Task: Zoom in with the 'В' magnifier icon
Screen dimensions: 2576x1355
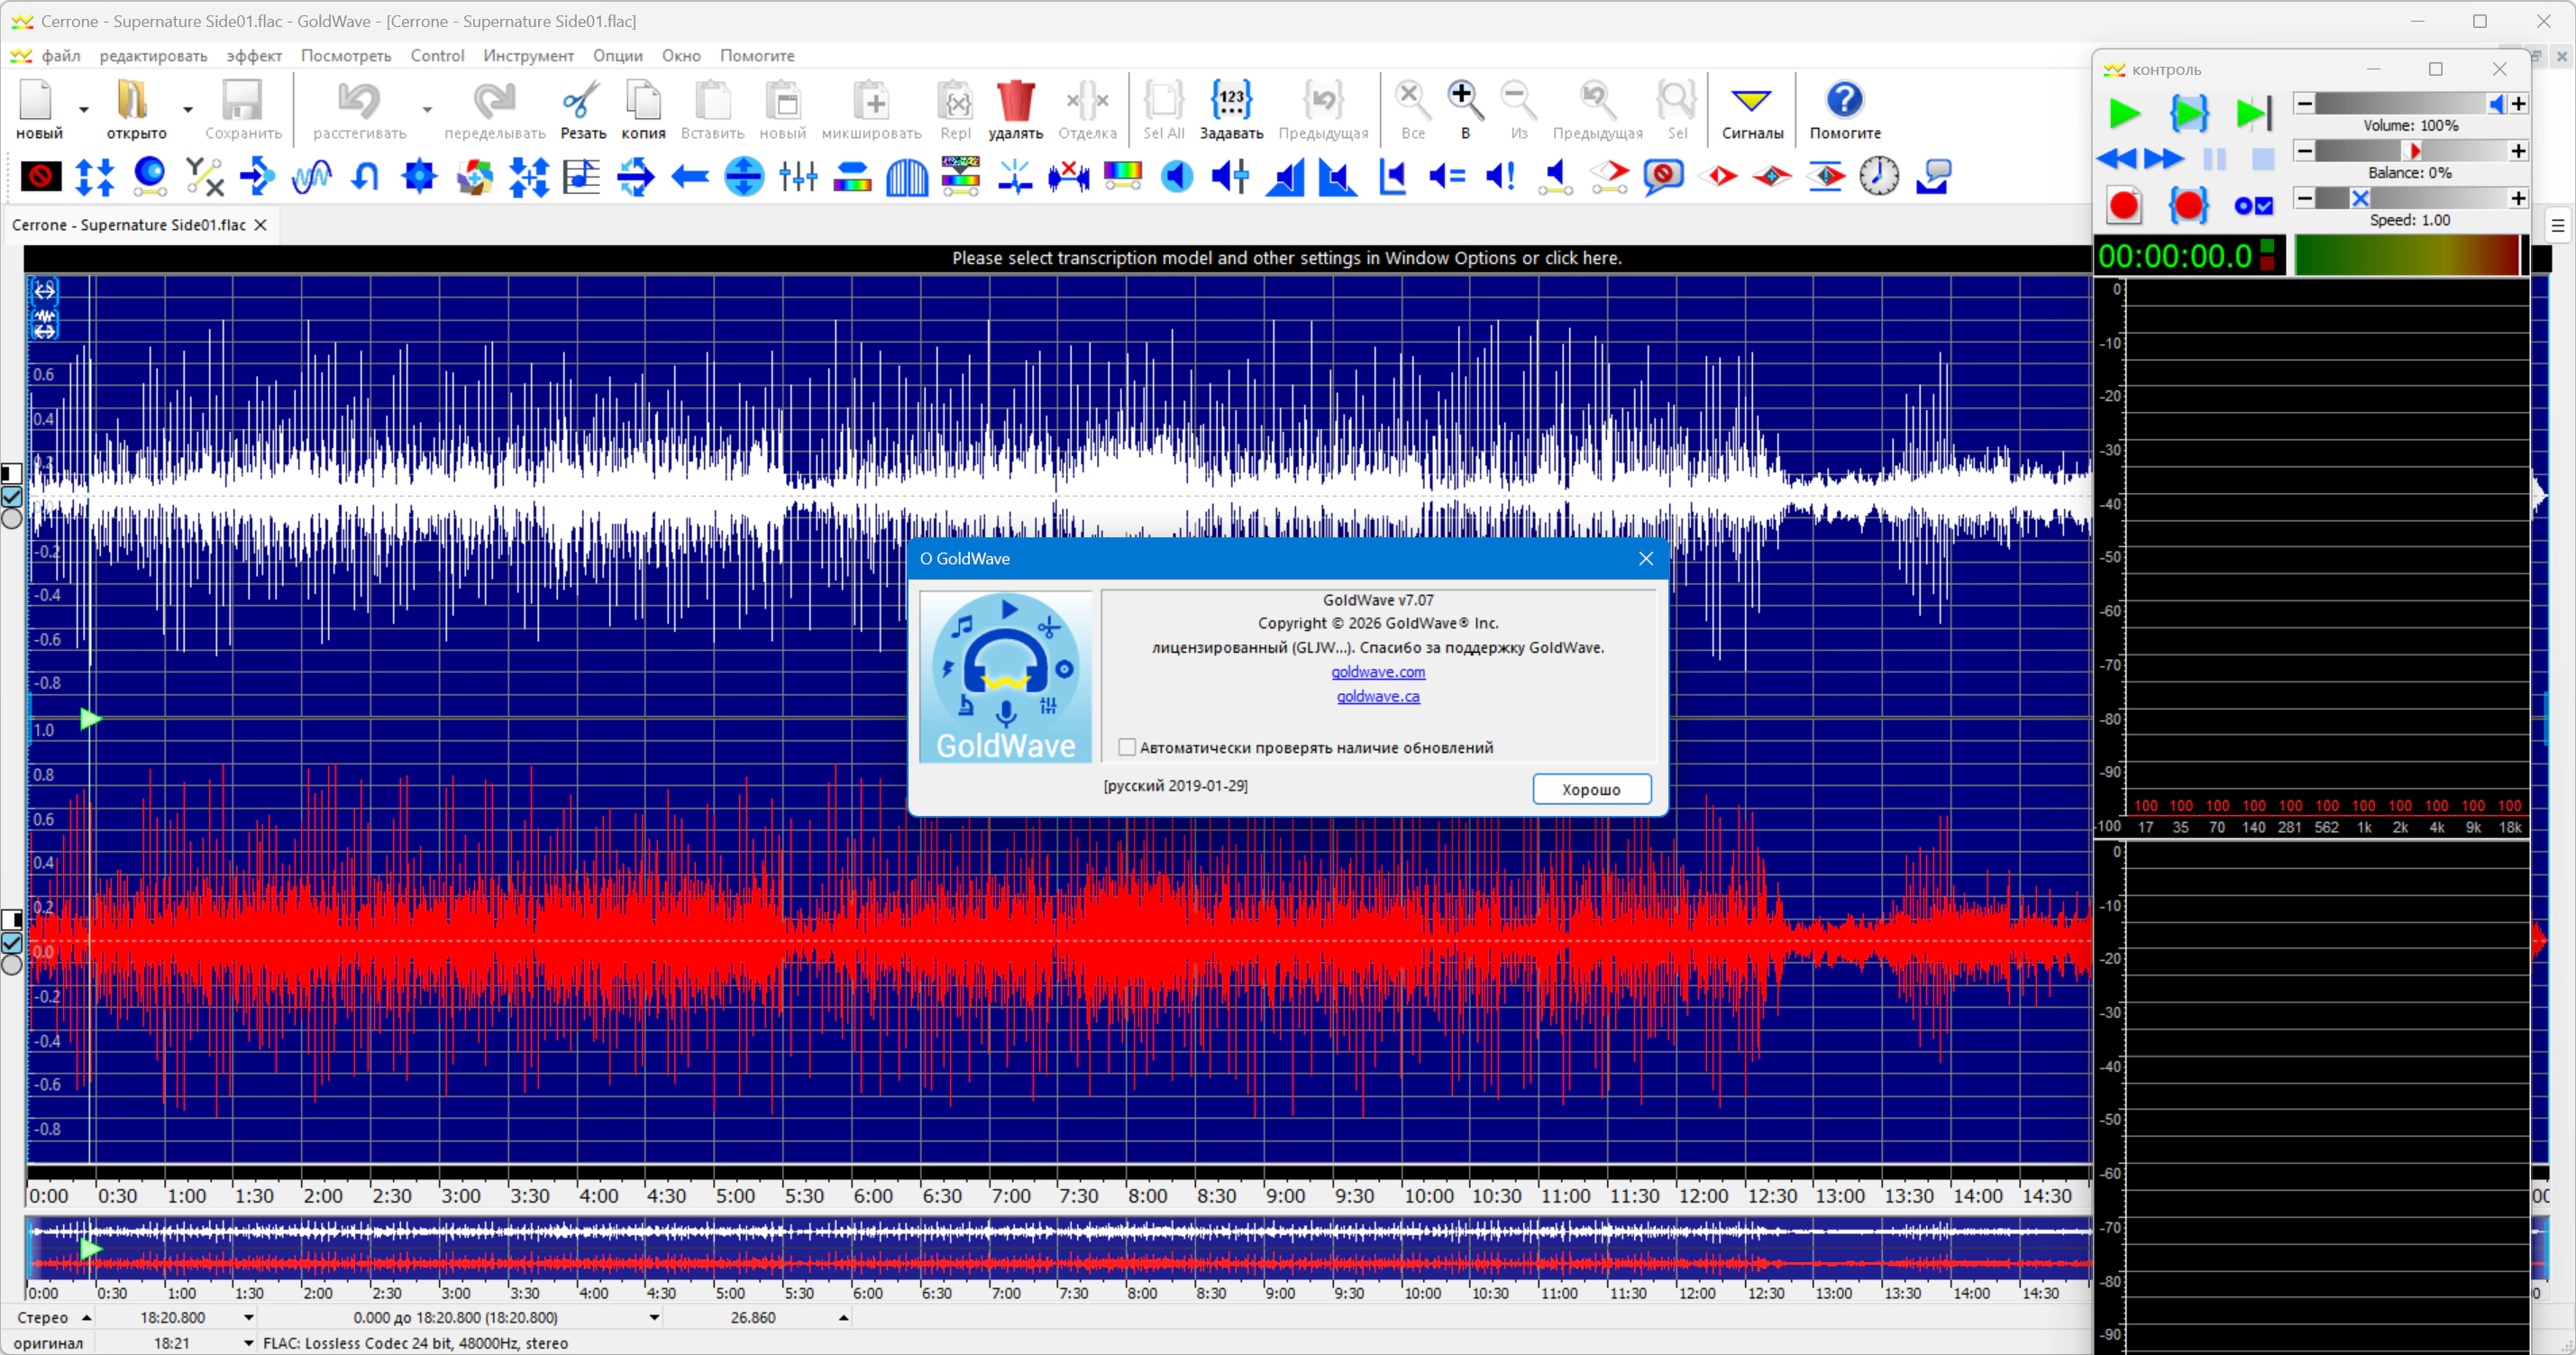Action: pyautogui.click(x=1465, y=101)
